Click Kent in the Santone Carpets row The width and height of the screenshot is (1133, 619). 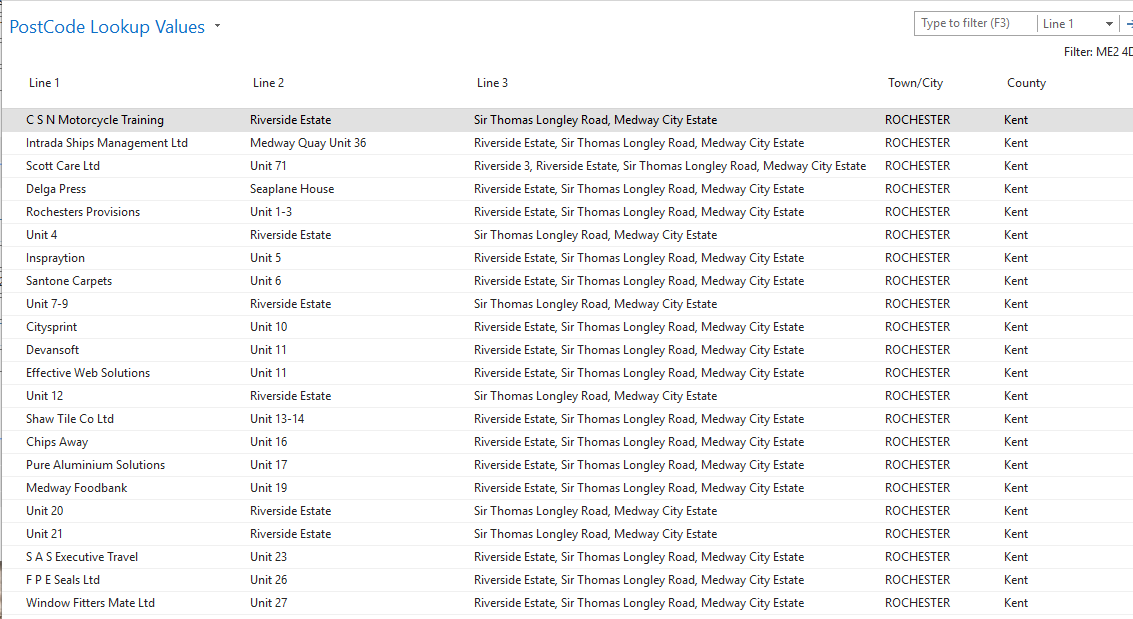[1015, 281]
